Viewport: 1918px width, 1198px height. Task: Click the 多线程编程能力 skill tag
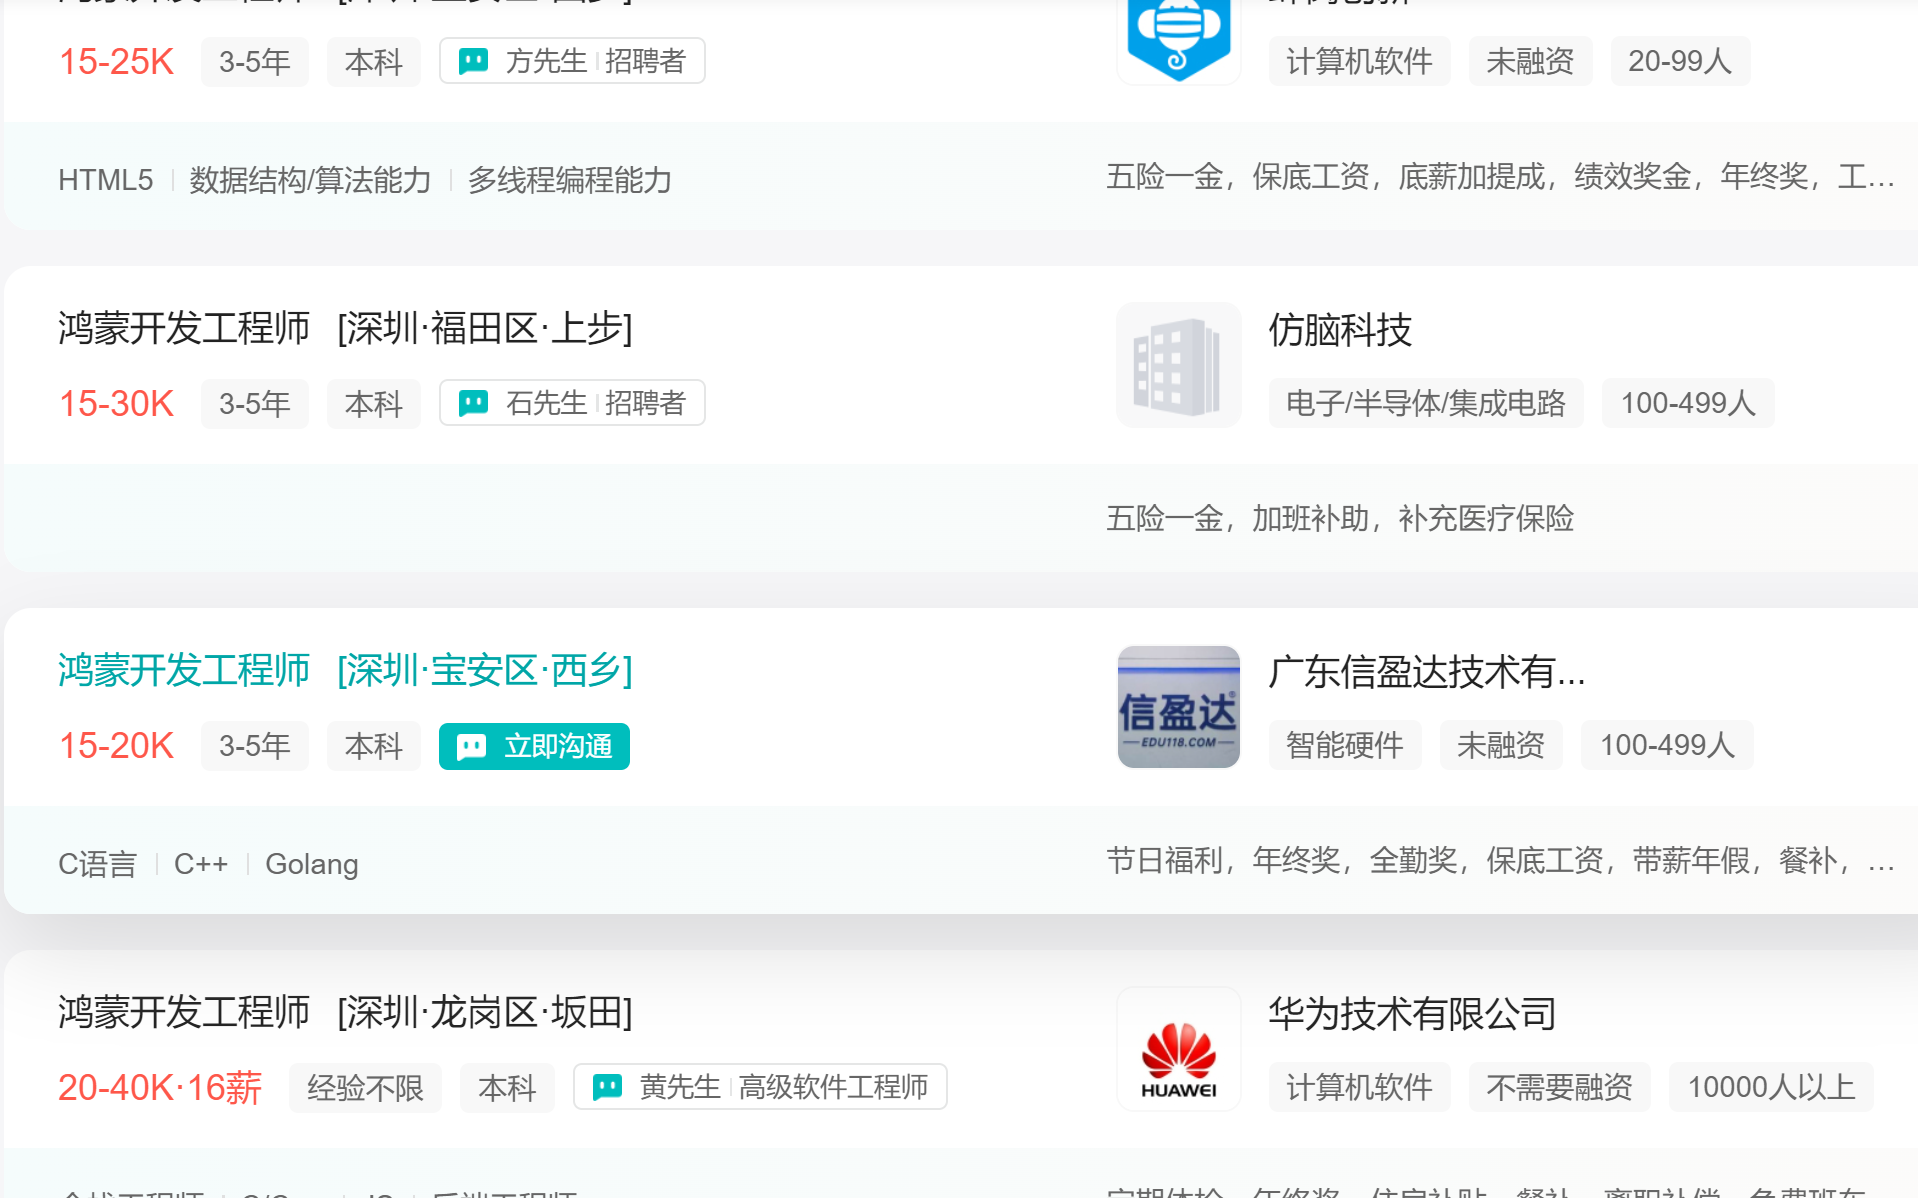[569, 180]
